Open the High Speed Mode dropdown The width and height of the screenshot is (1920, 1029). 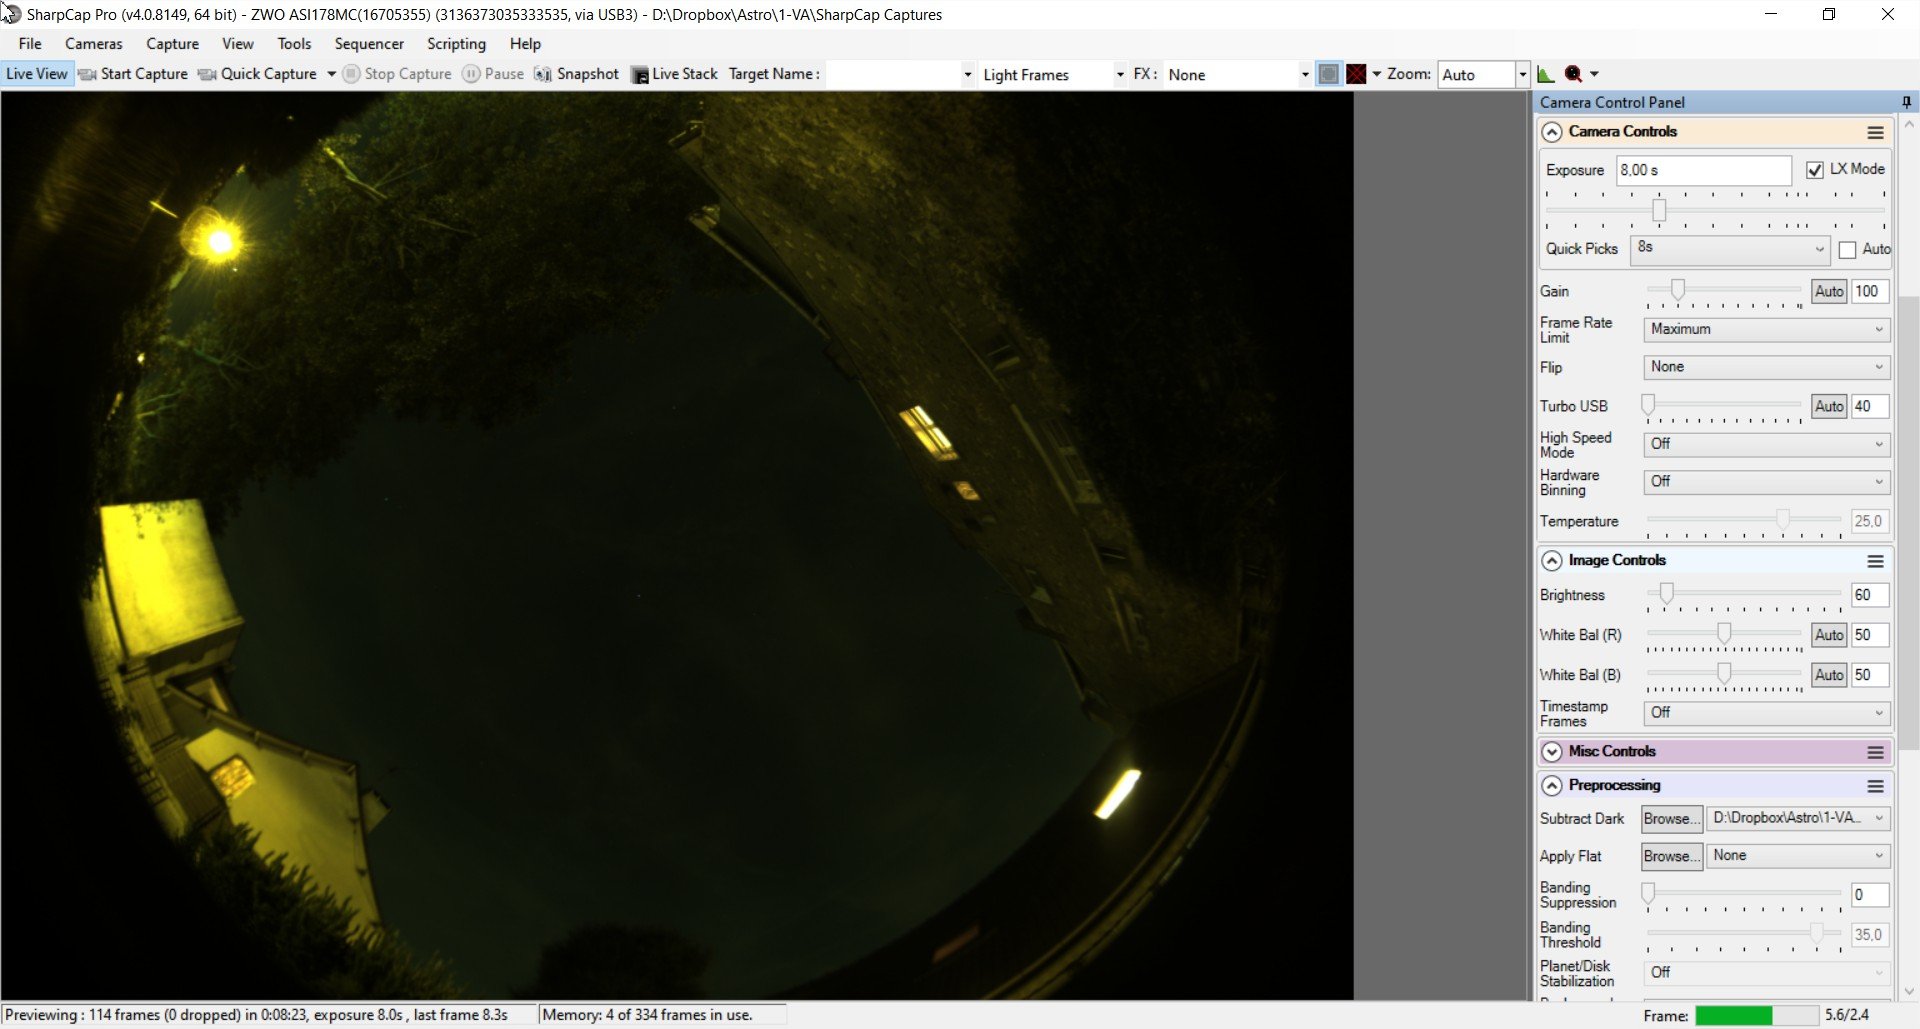click(x=1766, y=444)
